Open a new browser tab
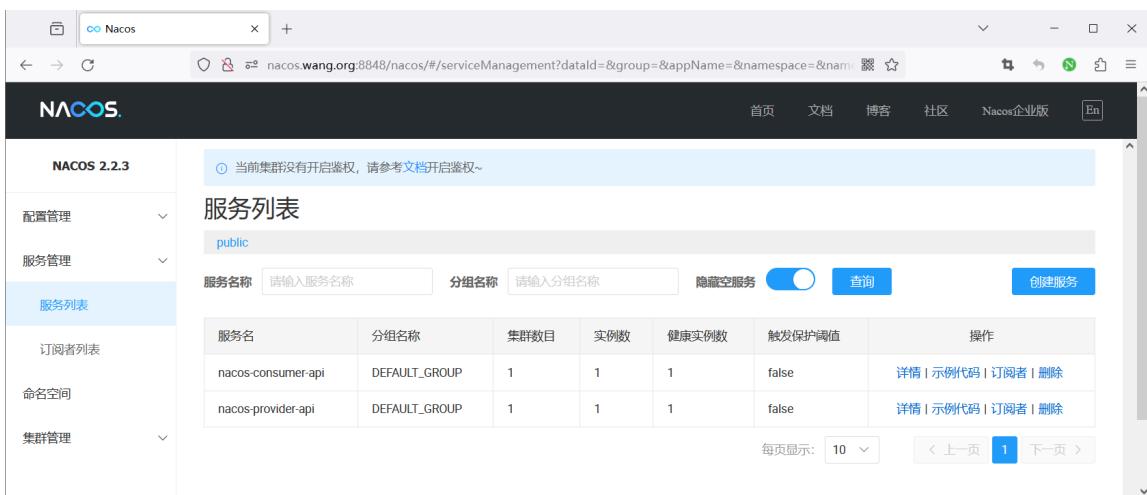The height and width of the screenshot is (495, 1147). [x=287, y=29]
